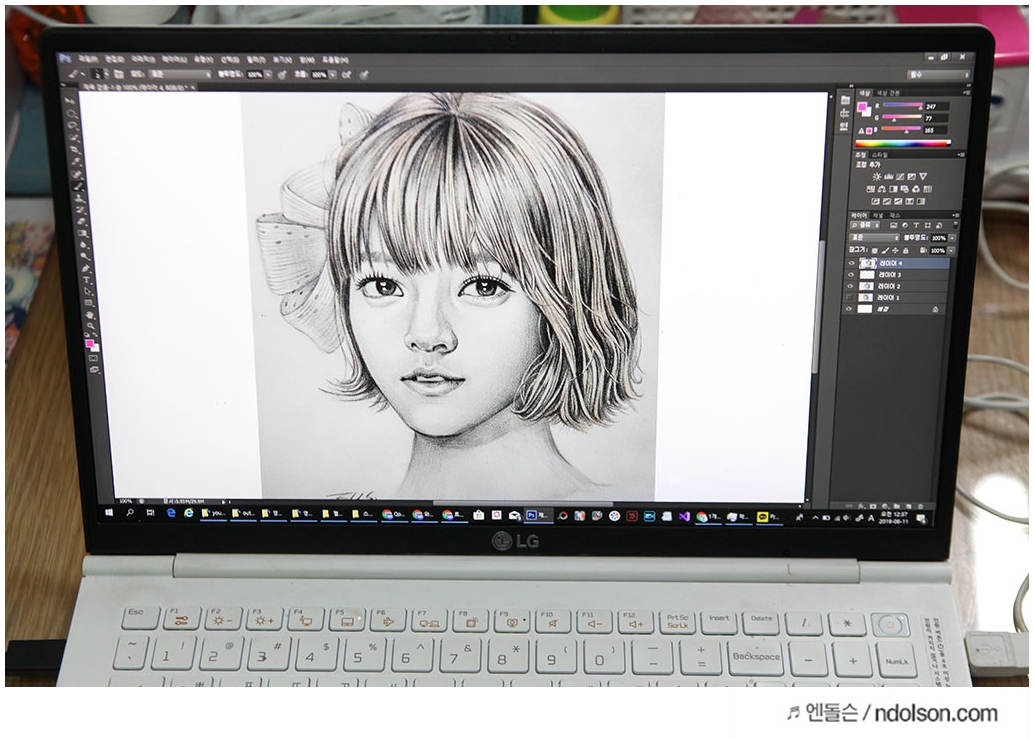Image resolution: width=1034 pixels, height=739 pixels.
Task: Add a Levels adjustment
Action: [888, 176]
